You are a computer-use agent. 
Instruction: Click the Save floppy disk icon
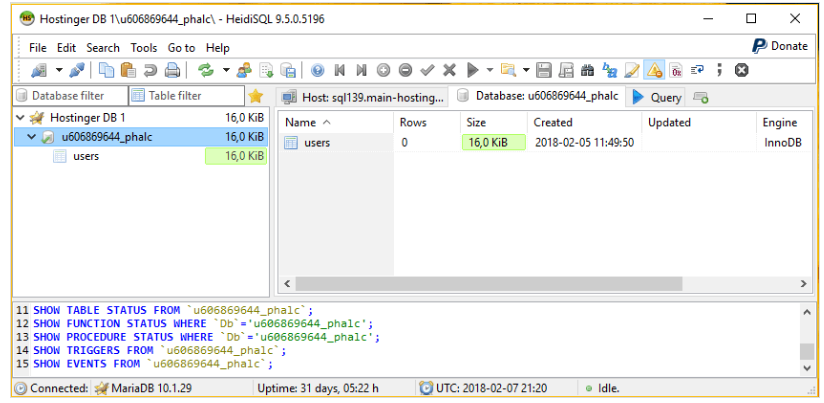(x=544, y=70)
